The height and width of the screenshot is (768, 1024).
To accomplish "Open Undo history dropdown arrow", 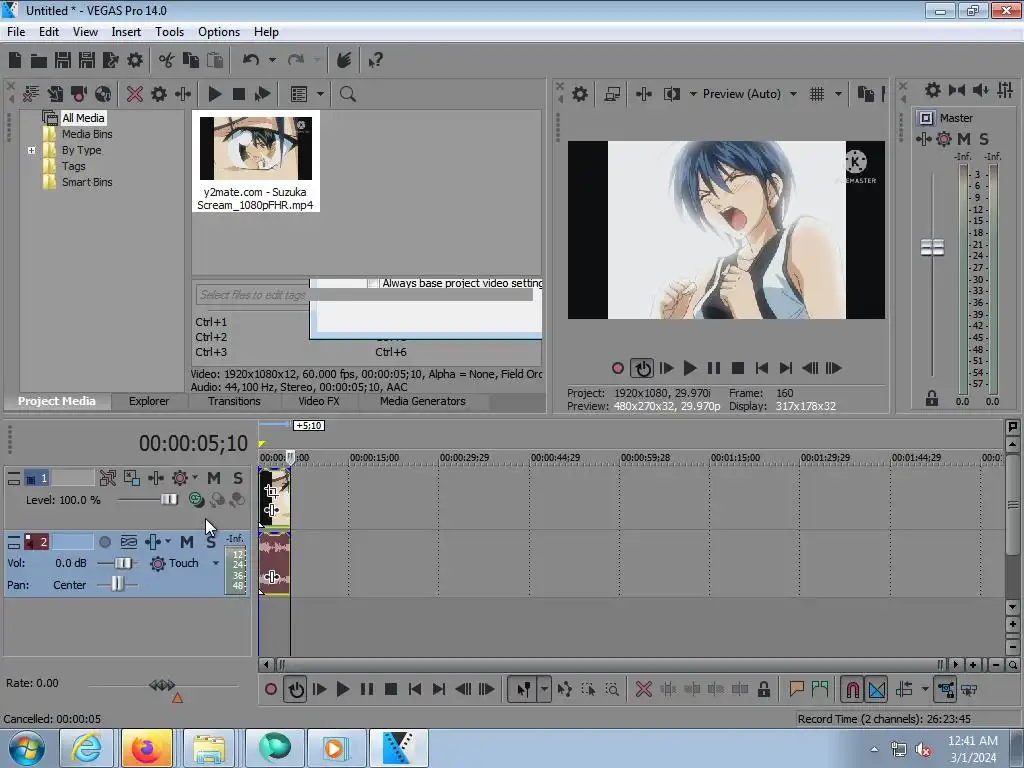I will pyautogui.click(x=272, y=61).
